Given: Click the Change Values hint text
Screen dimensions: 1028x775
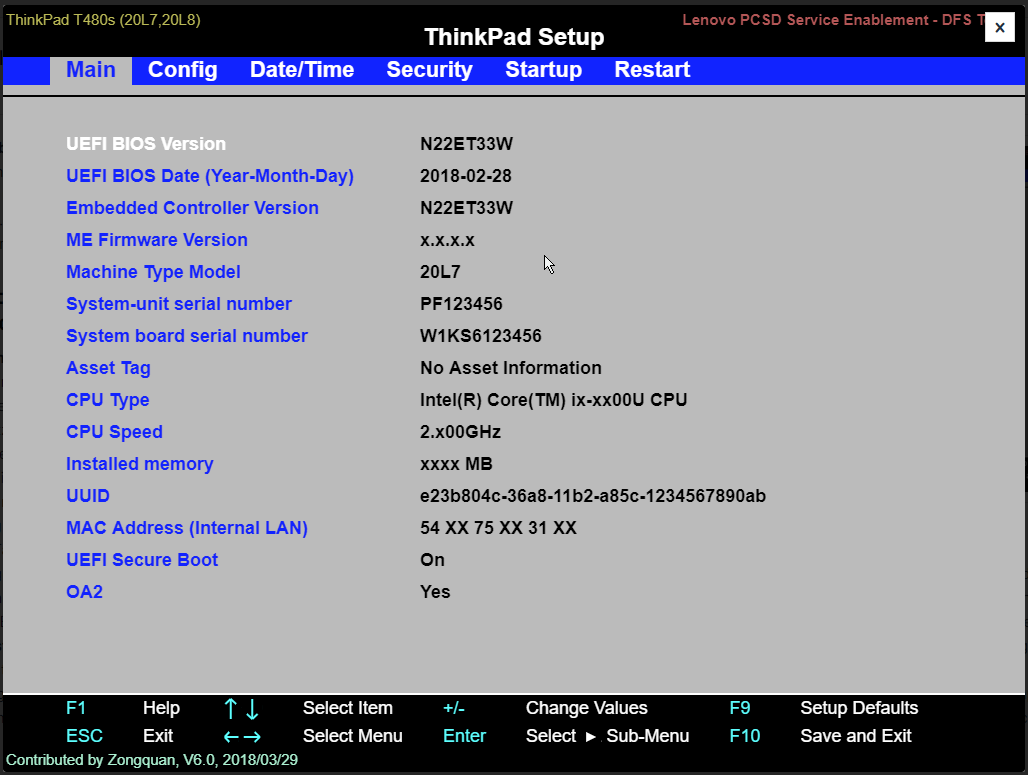Looking at the screenshot, I should pos(587,708).
